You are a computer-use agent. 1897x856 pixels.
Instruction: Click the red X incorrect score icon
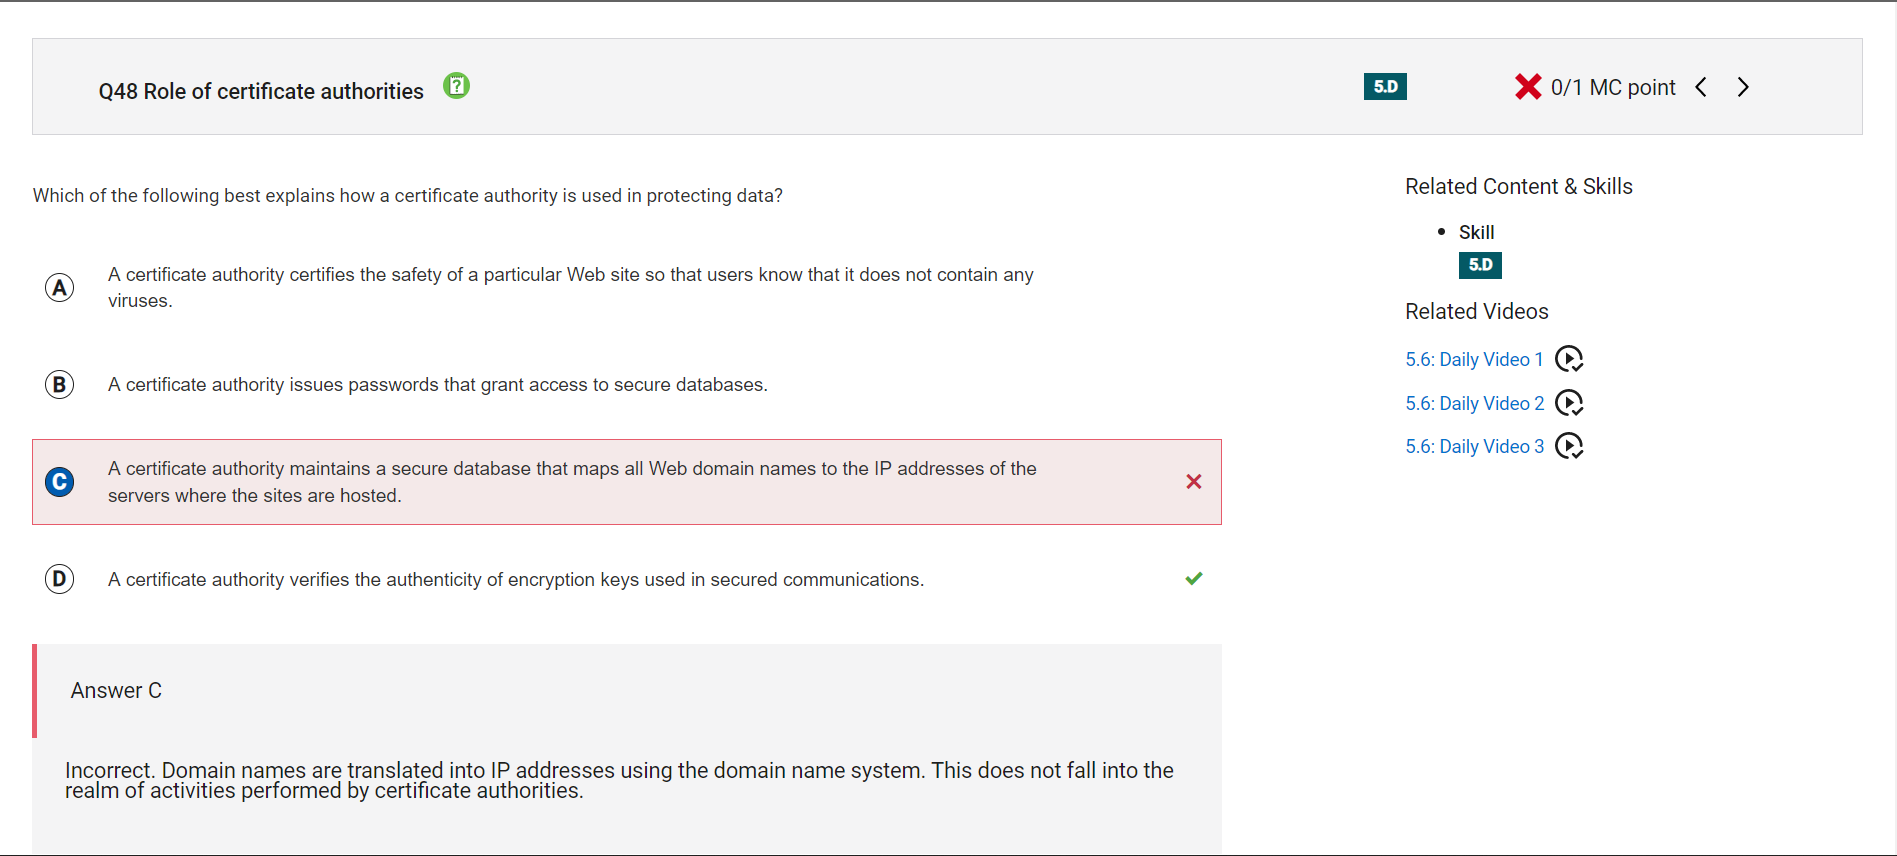[x=1528, y=87]
